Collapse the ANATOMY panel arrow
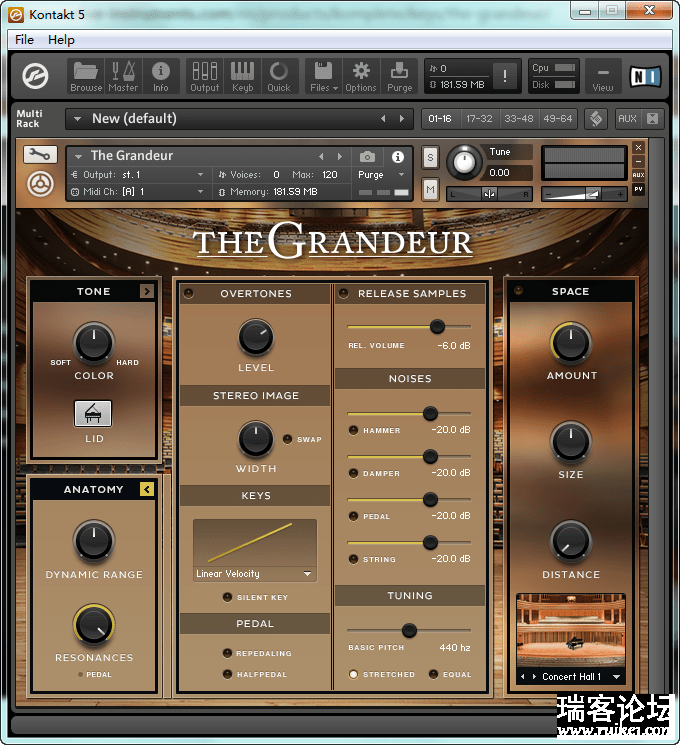The width and height of the screenshot is (680, 745). (x=147, y=489)
